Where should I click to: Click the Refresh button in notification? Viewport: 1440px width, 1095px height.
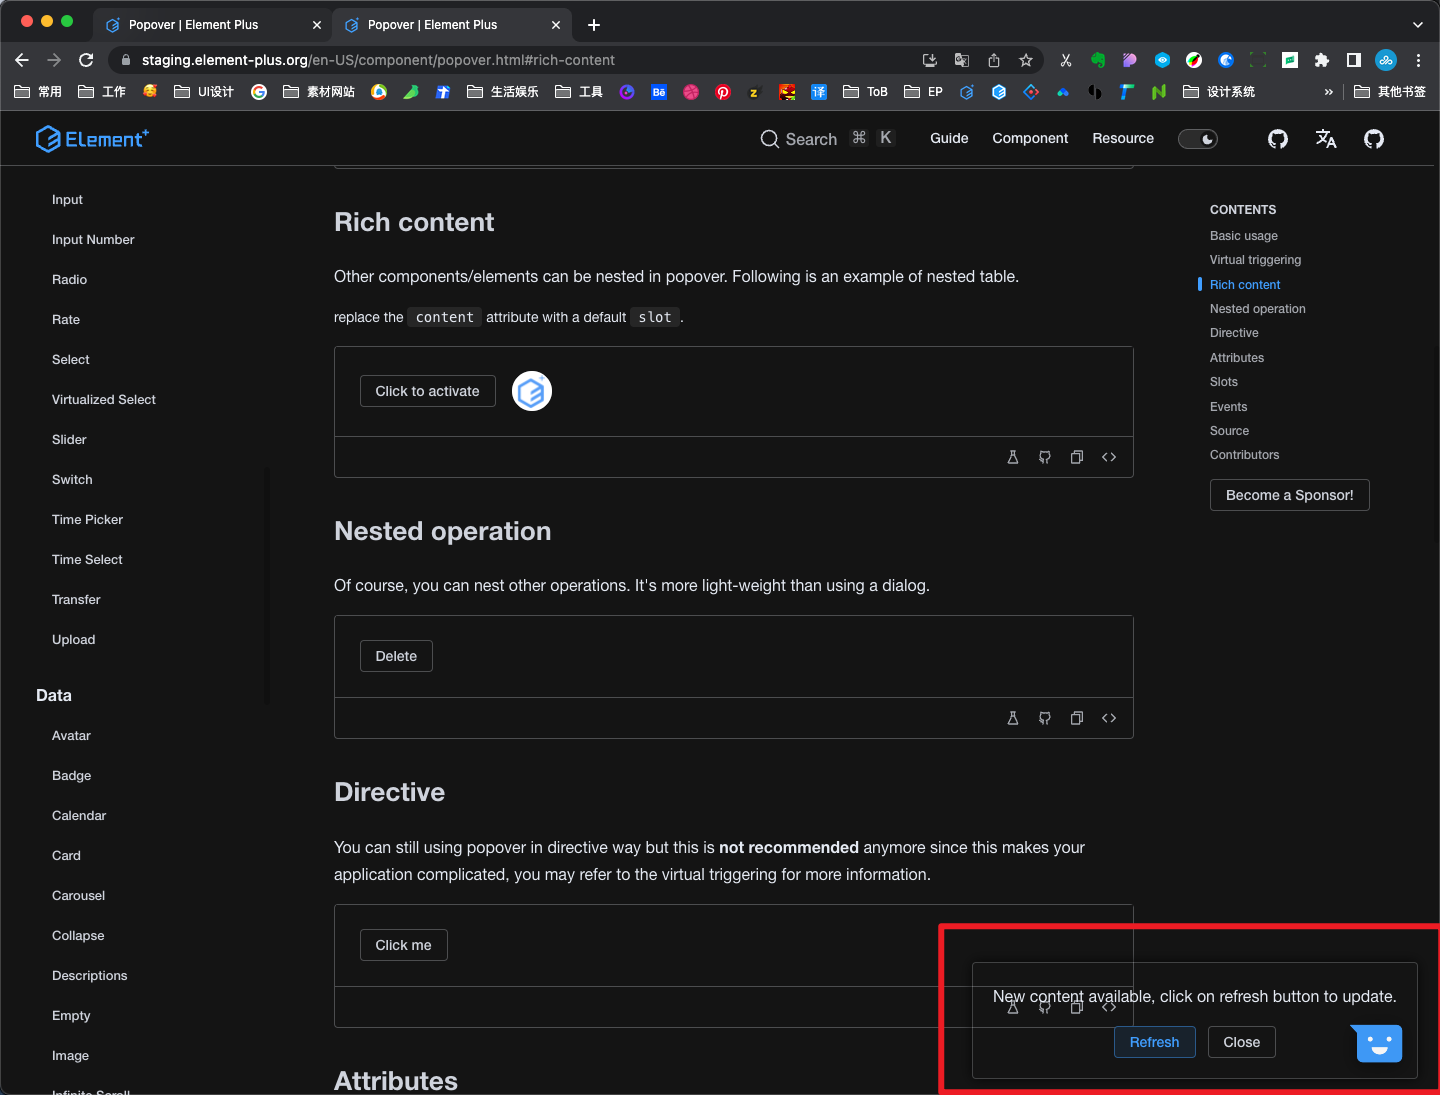click(1155, 1042)
